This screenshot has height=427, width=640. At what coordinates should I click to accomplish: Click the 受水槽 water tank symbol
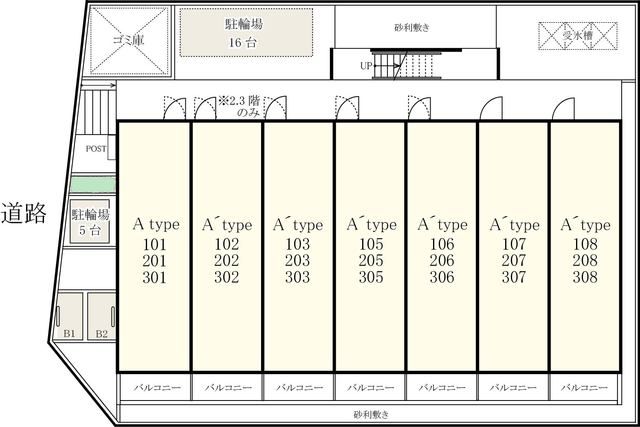coord(578,36)
